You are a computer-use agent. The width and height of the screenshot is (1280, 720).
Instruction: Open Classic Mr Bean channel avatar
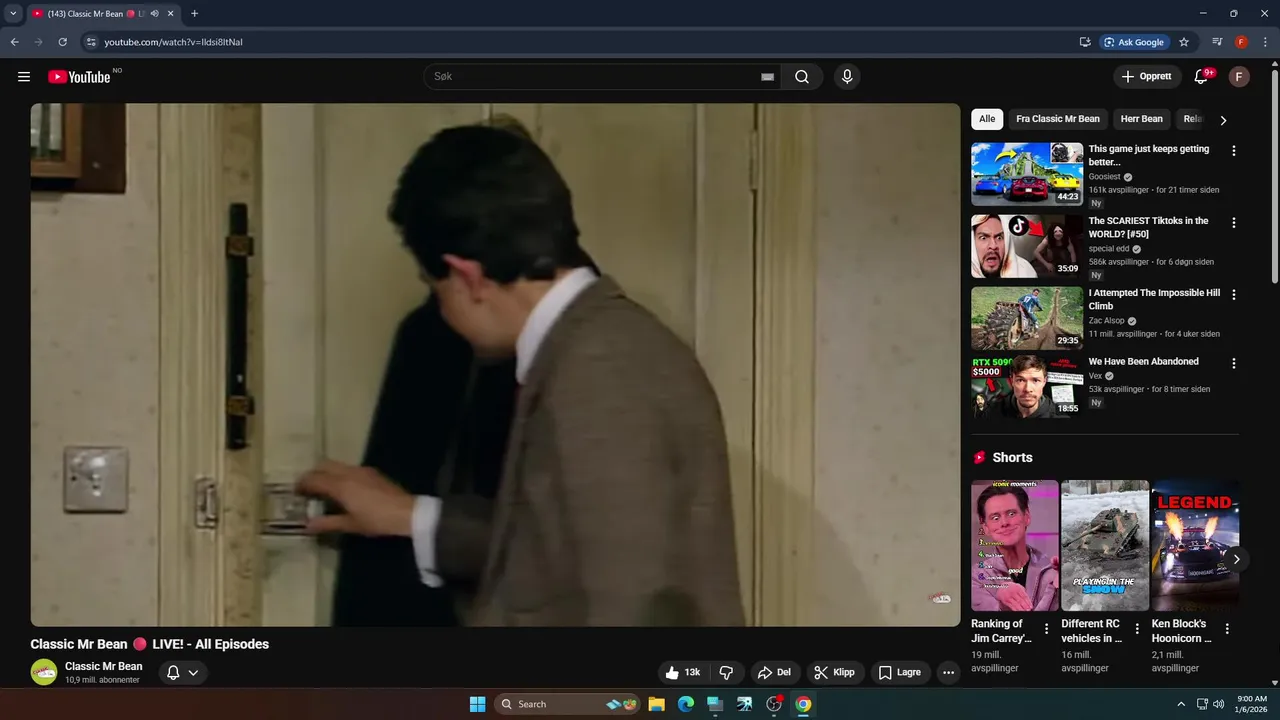44,672
